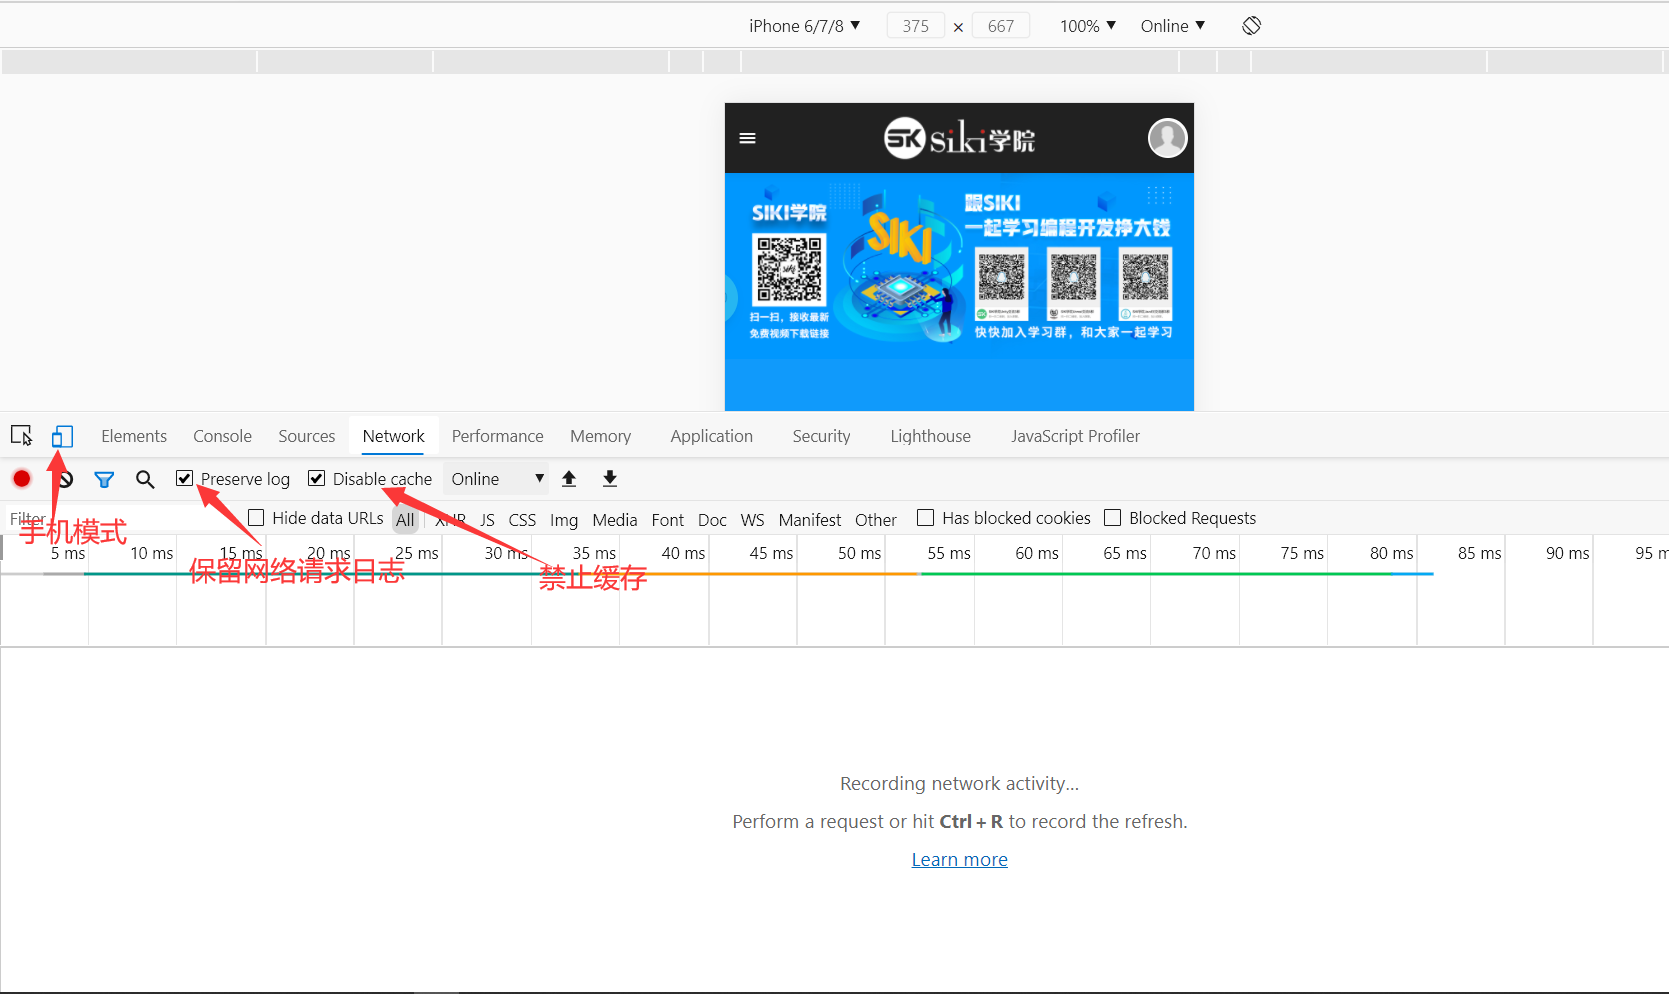Filter requests by WS type

[x=753, y=520]
